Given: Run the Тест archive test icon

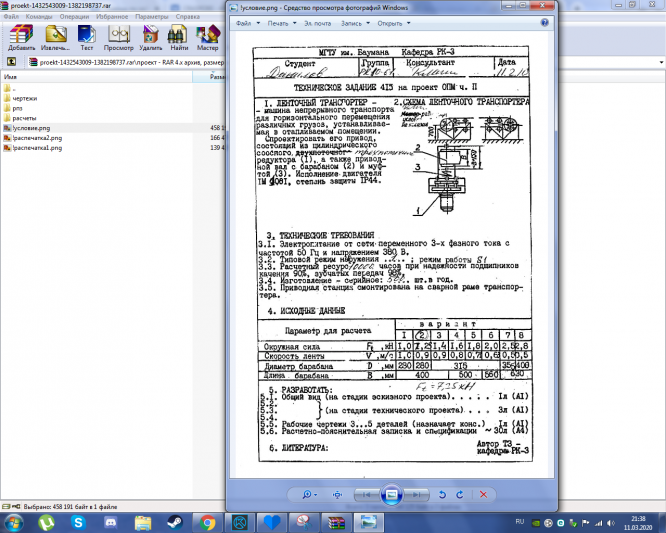Looking at the screenshot, I should [x=87, y=38].
